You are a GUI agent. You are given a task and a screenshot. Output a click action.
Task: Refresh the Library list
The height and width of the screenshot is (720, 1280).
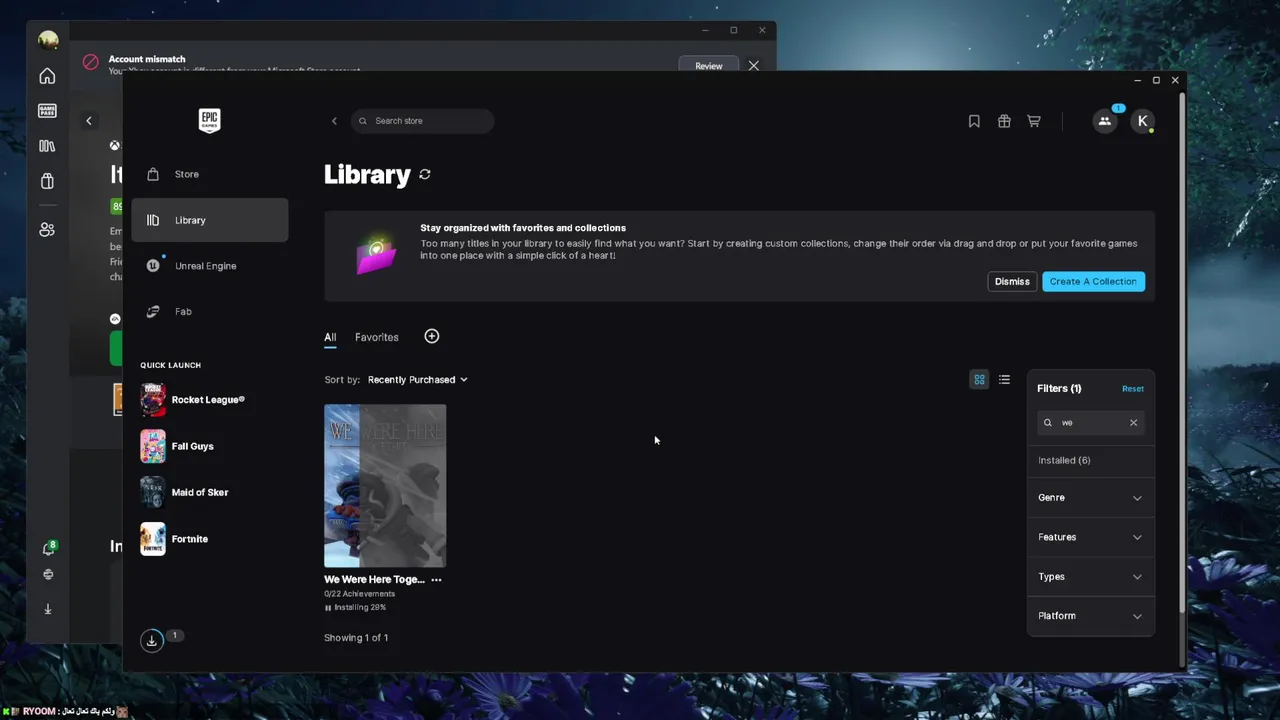[x=425, y=174]
